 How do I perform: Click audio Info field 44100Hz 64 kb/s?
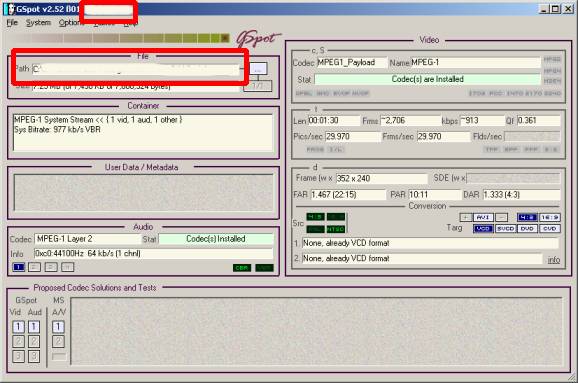153,254
